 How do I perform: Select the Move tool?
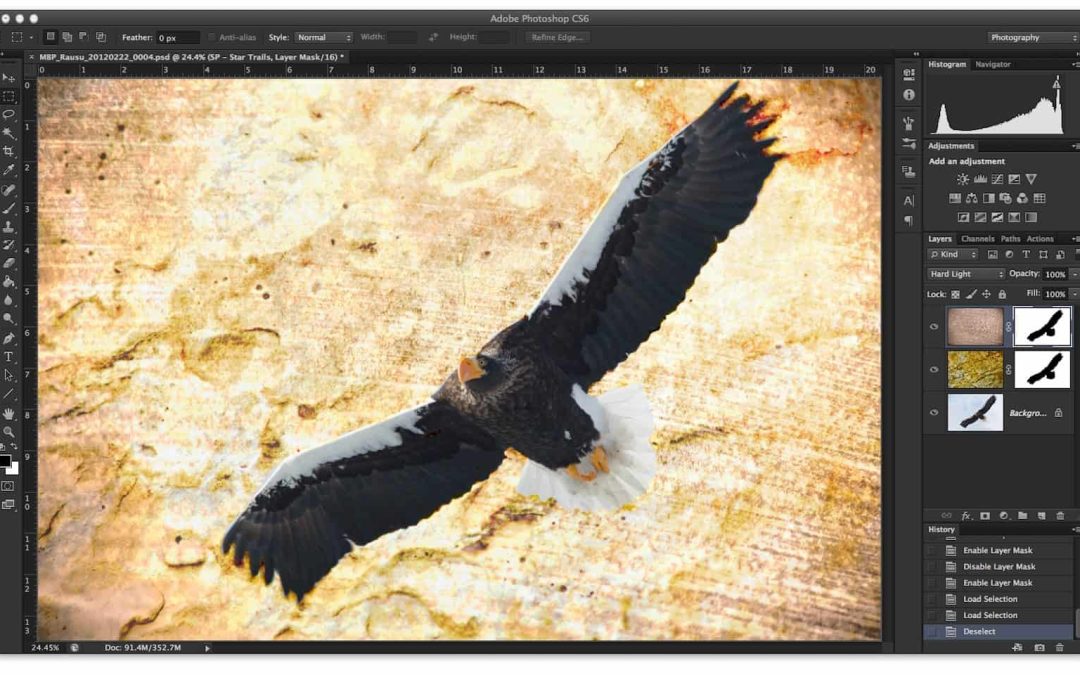point(9,77)
